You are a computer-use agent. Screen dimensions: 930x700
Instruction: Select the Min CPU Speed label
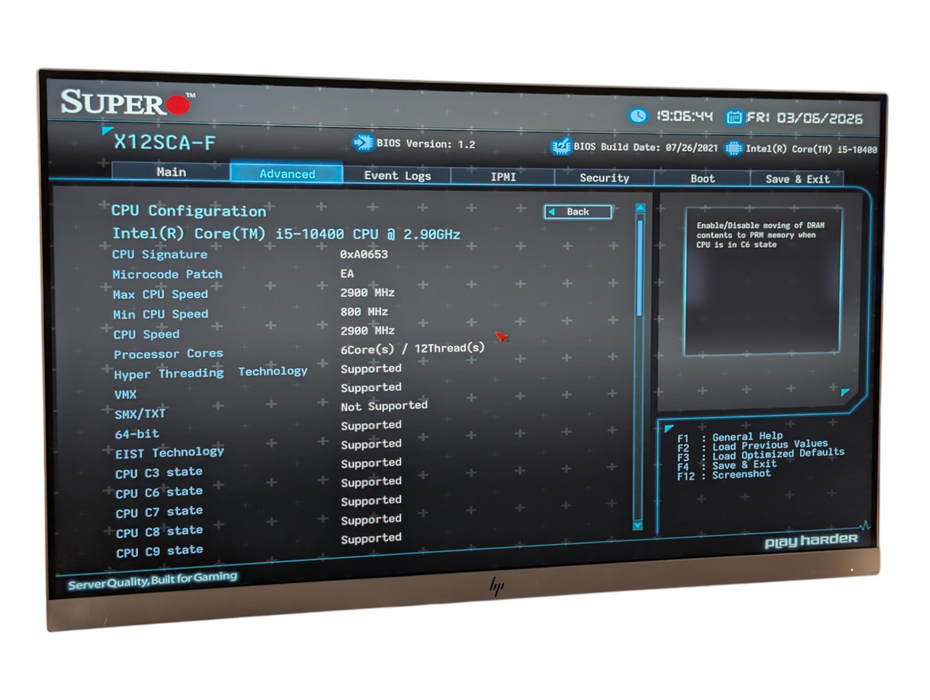coord(160,314)
